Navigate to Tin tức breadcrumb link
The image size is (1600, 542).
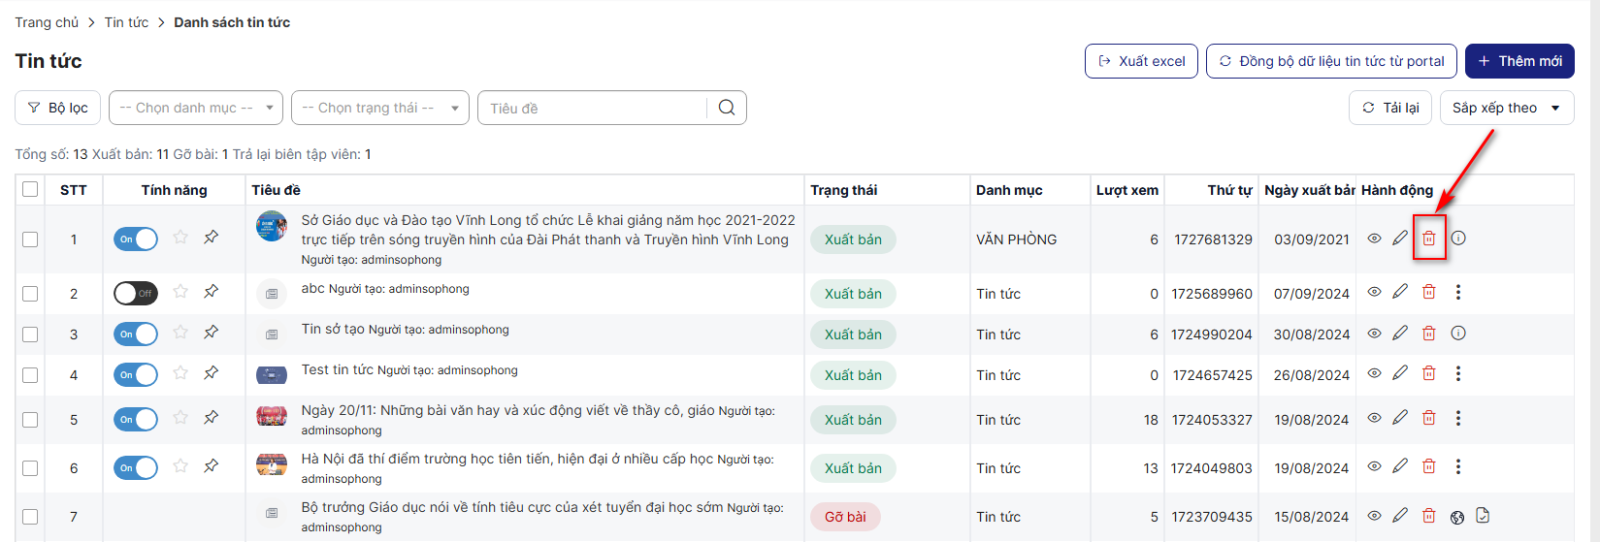[x=126, y=22]
